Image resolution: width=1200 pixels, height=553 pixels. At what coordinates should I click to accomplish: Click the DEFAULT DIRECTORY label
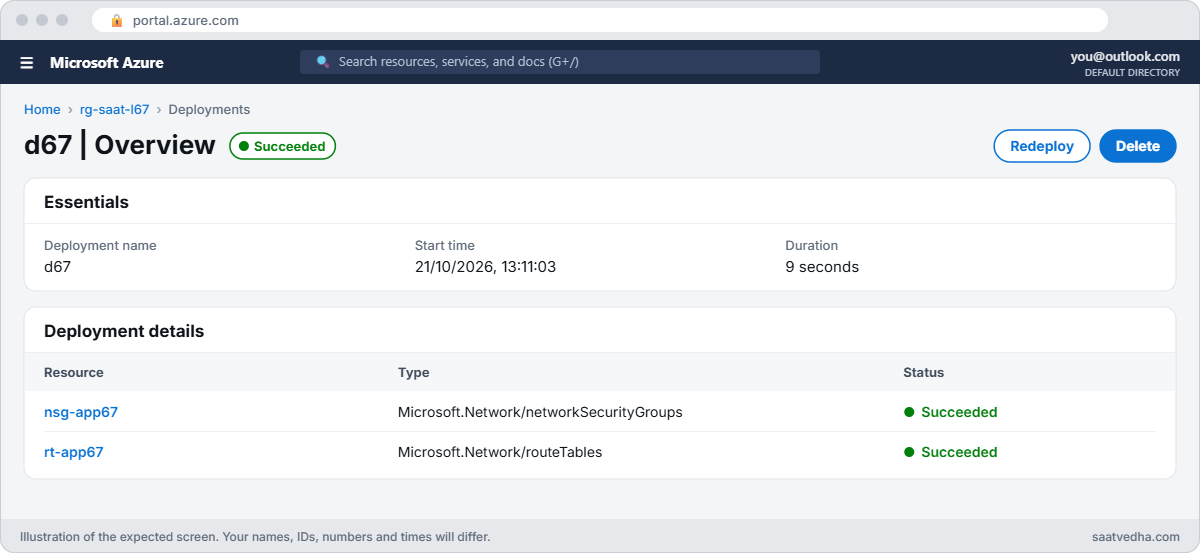click(1132, 73)
